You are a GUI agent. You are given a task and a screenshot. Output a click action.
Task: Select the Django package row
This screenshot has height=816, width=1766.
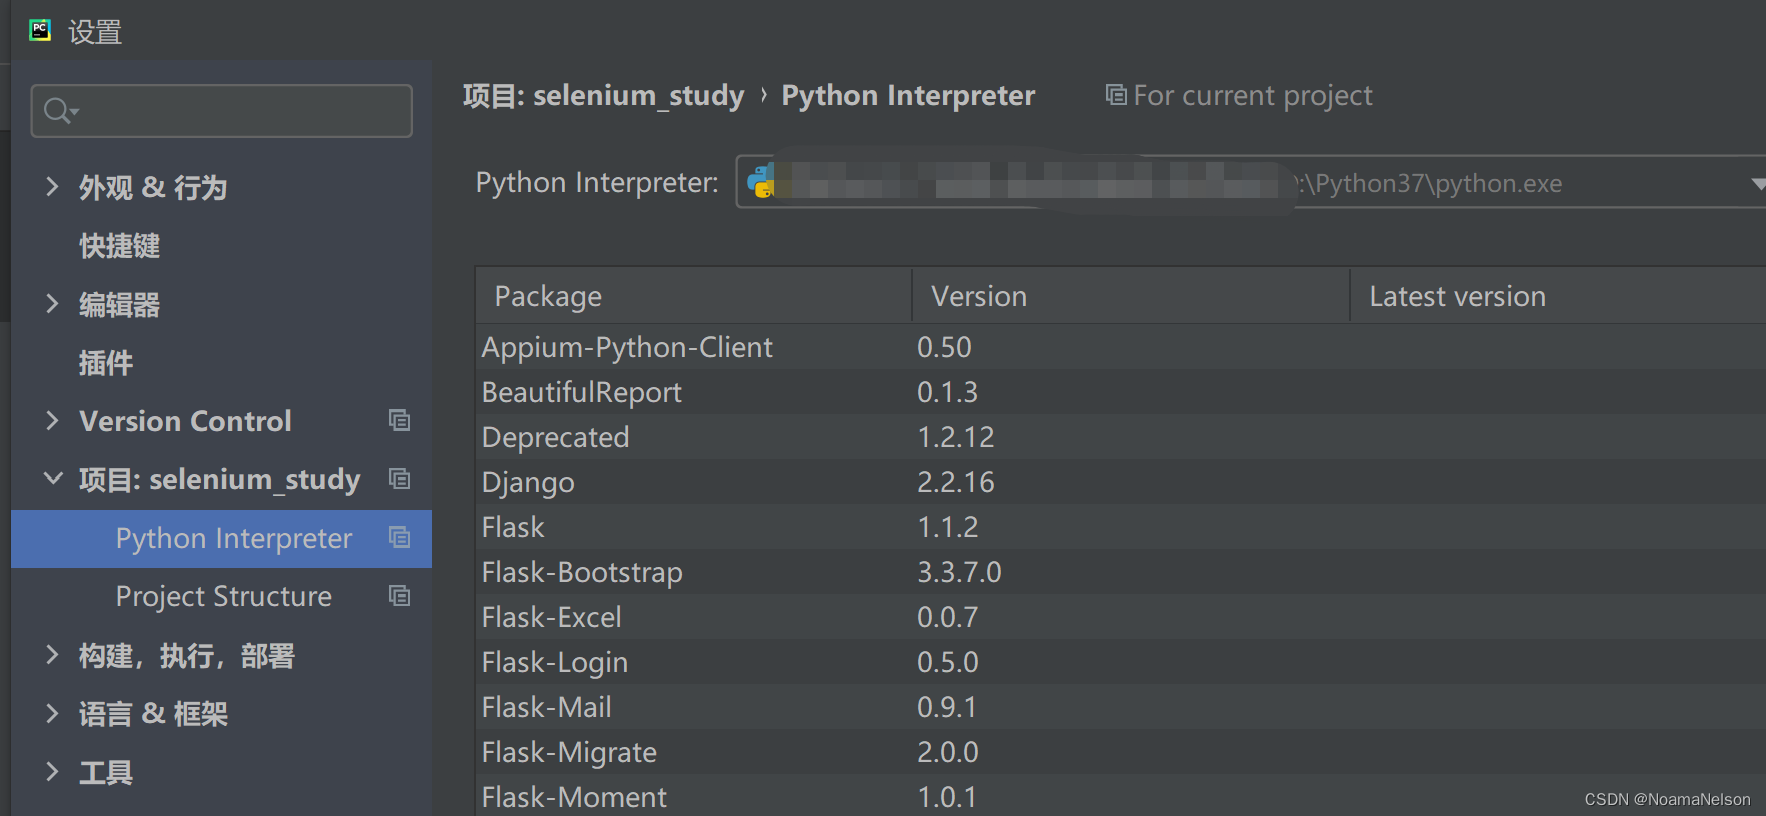pyautogui.click(x=1121, y=482)
